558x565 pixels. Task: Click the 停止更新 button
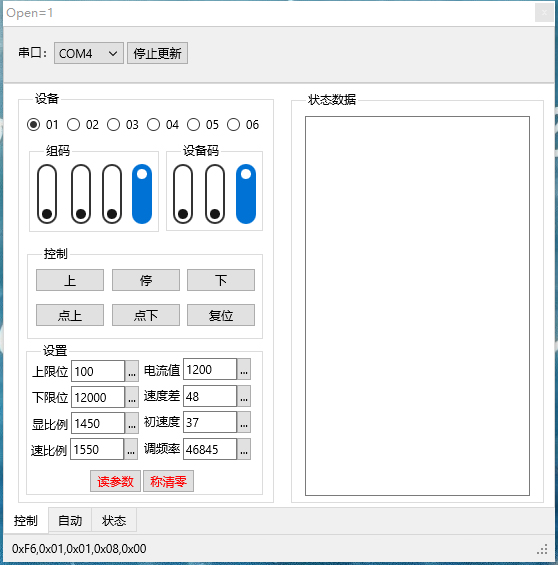coord(157,53)
